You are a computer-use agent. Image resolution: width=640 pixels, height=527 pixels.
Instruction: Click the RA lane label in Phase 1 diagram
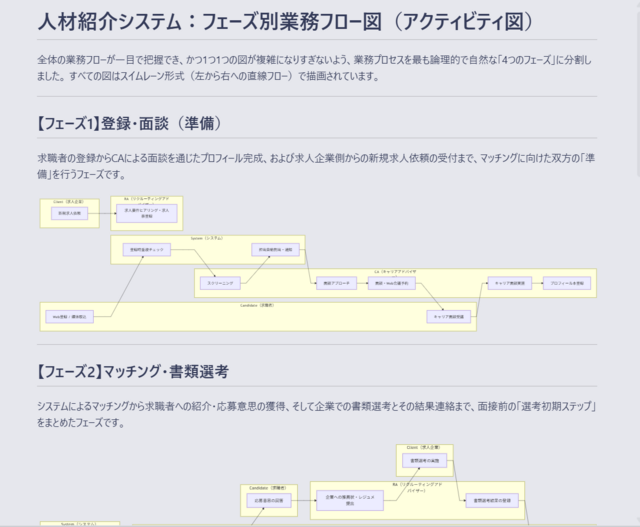(147, 200)
